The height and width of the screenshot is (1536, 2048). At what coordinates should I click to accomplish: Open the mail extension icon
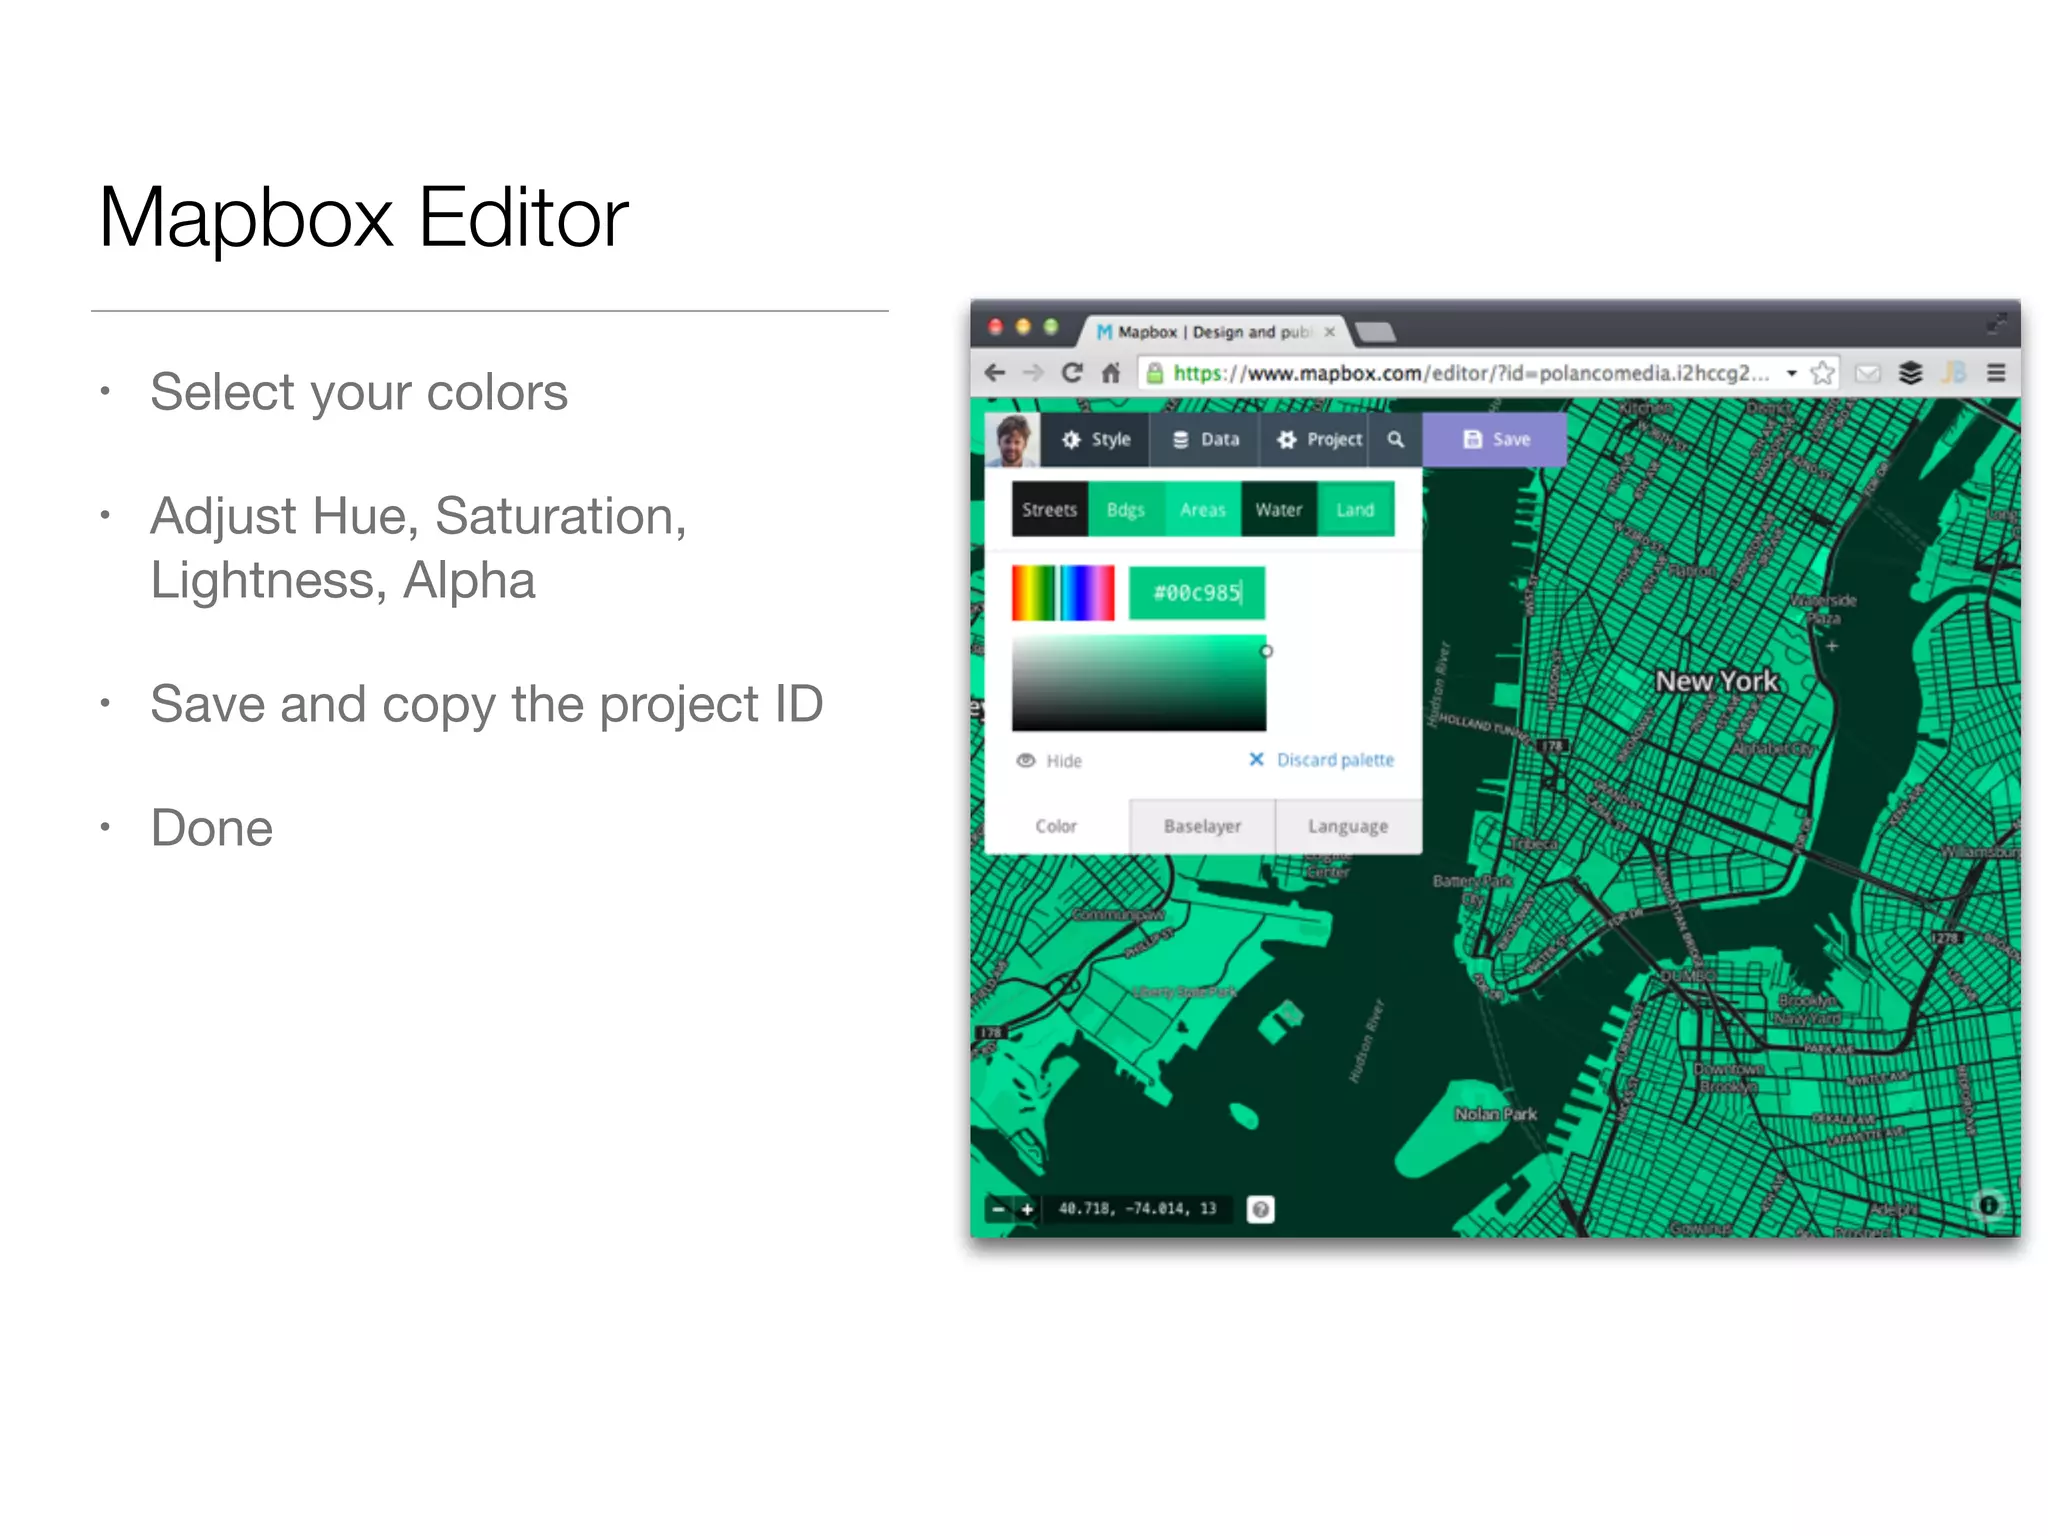click(1867, 373)
